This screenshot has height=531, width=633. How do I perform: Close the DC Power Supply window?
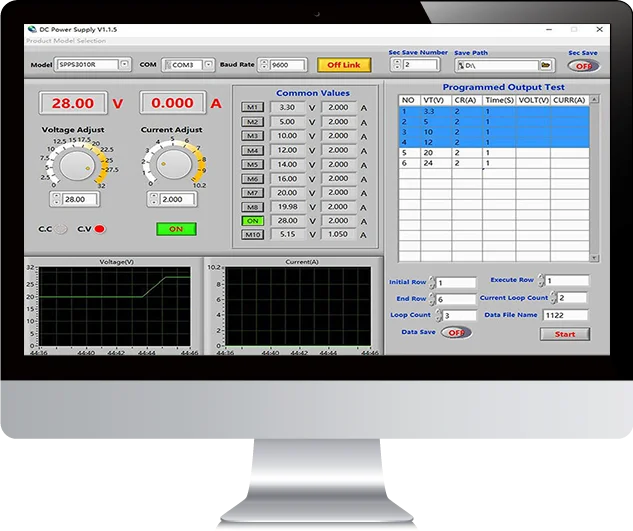(x=599, y=29)
